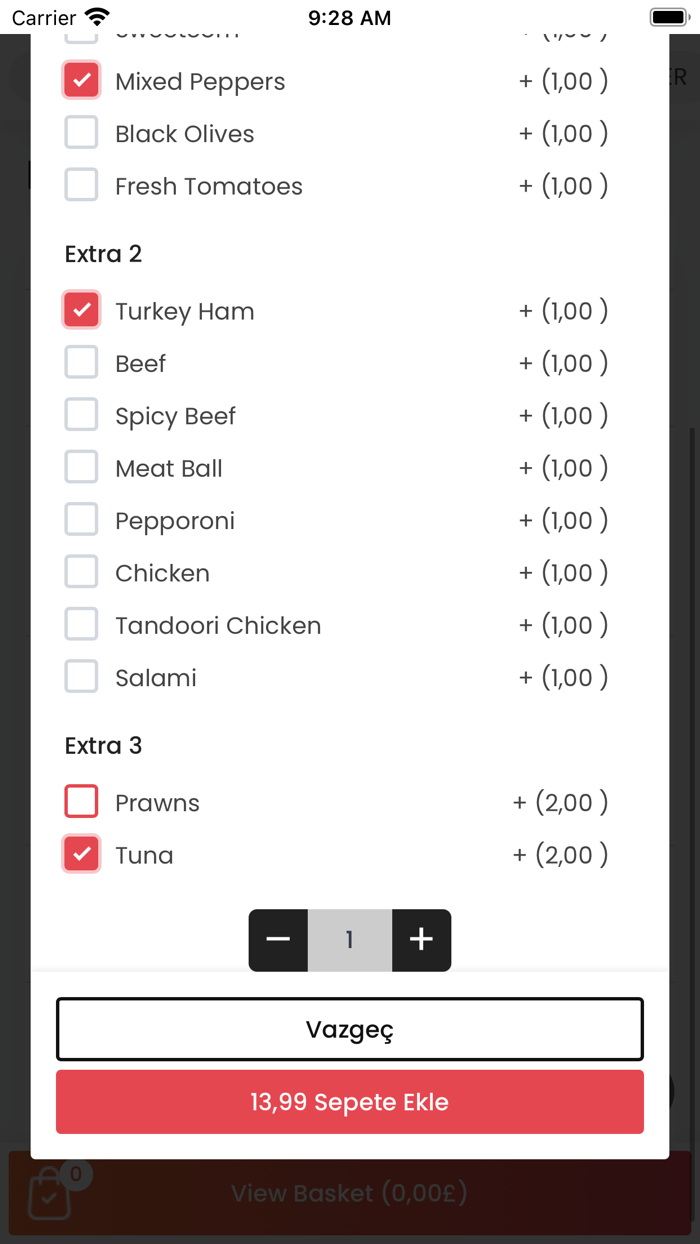The width and height of the screenshot is (700, 1244).
Task: Select the Spicy Beef checkbox
Action: 82,415
